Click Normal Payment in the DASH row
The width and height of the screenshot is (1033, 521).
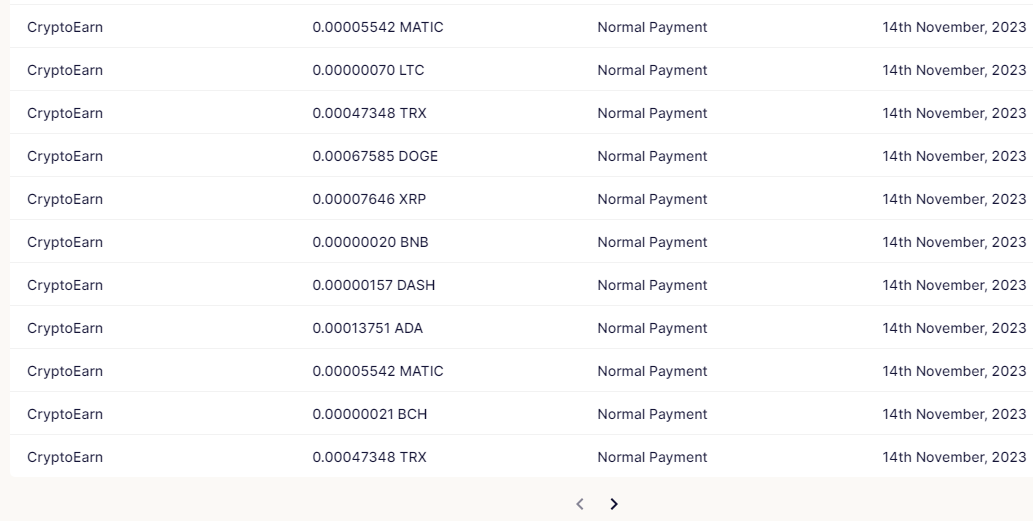(x=652, y=285)
